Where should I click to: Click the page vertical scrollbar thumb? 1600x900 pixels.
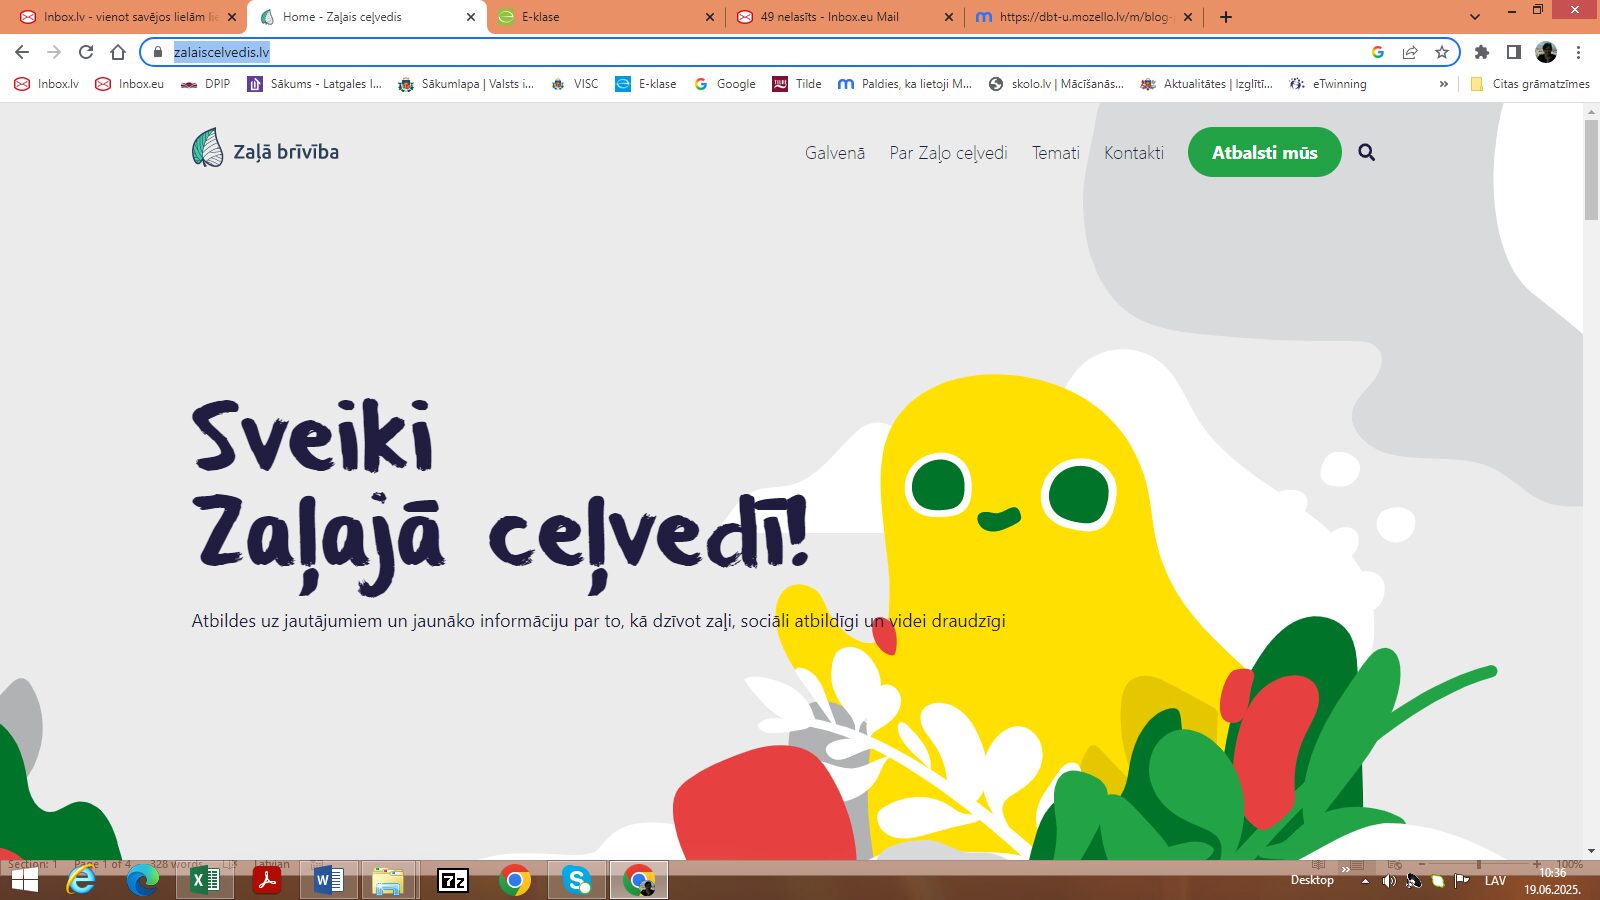click(1591, 170)
